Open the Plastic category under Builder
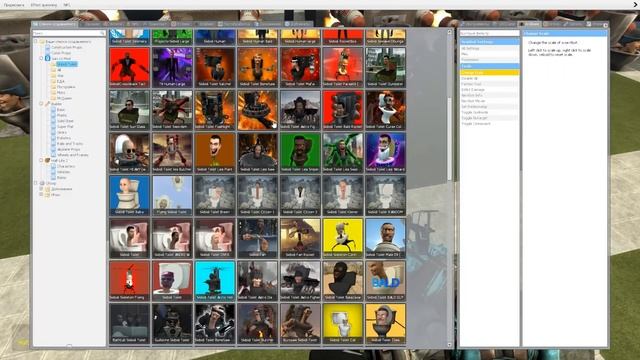 (62, 115)
